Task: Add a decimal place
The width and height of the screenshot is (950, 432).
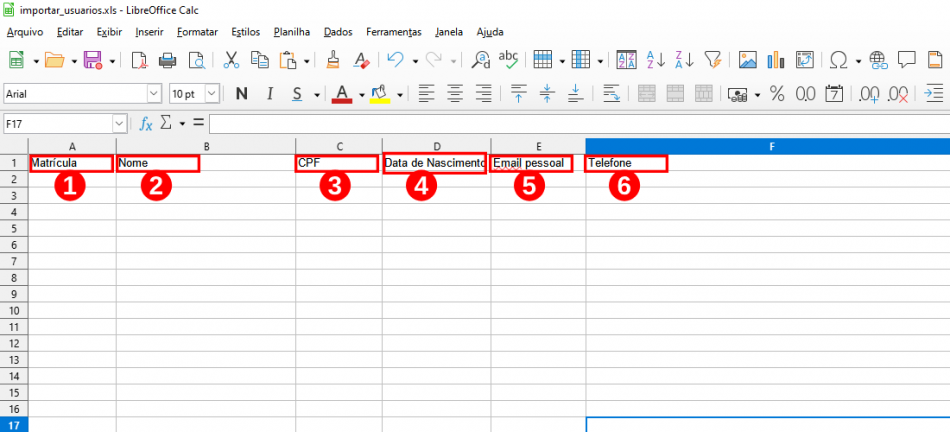Action: point(869,95)
